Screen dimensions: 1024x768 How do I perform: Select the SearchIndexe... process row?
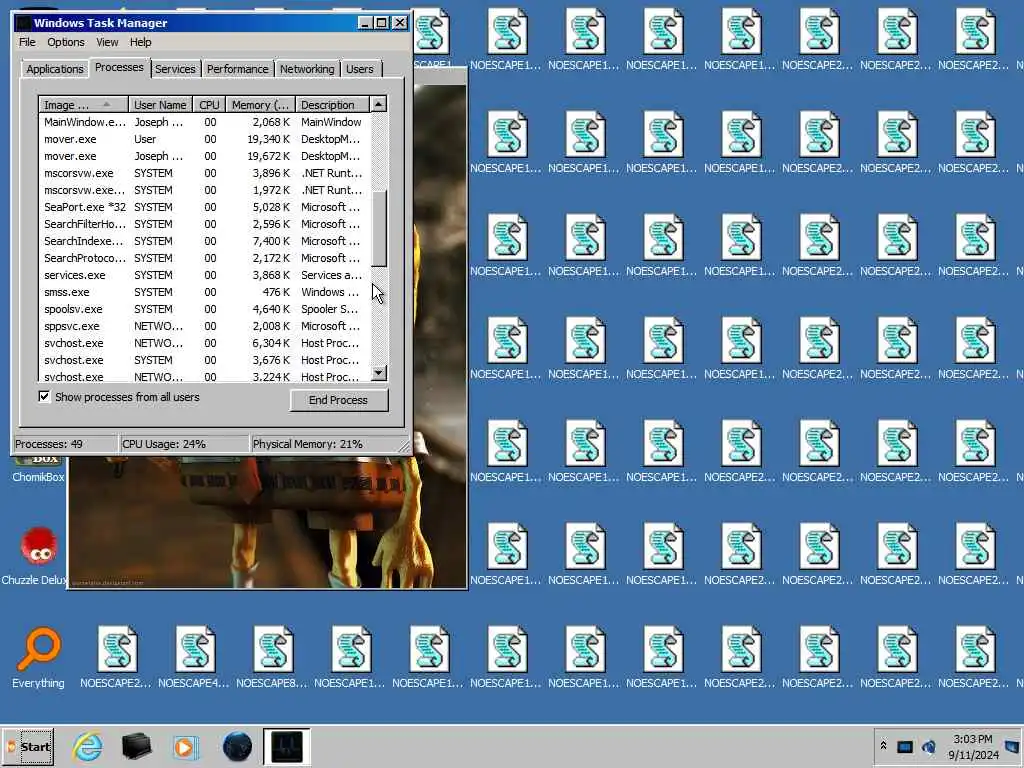pyautogui.click(x=204, y=241)
